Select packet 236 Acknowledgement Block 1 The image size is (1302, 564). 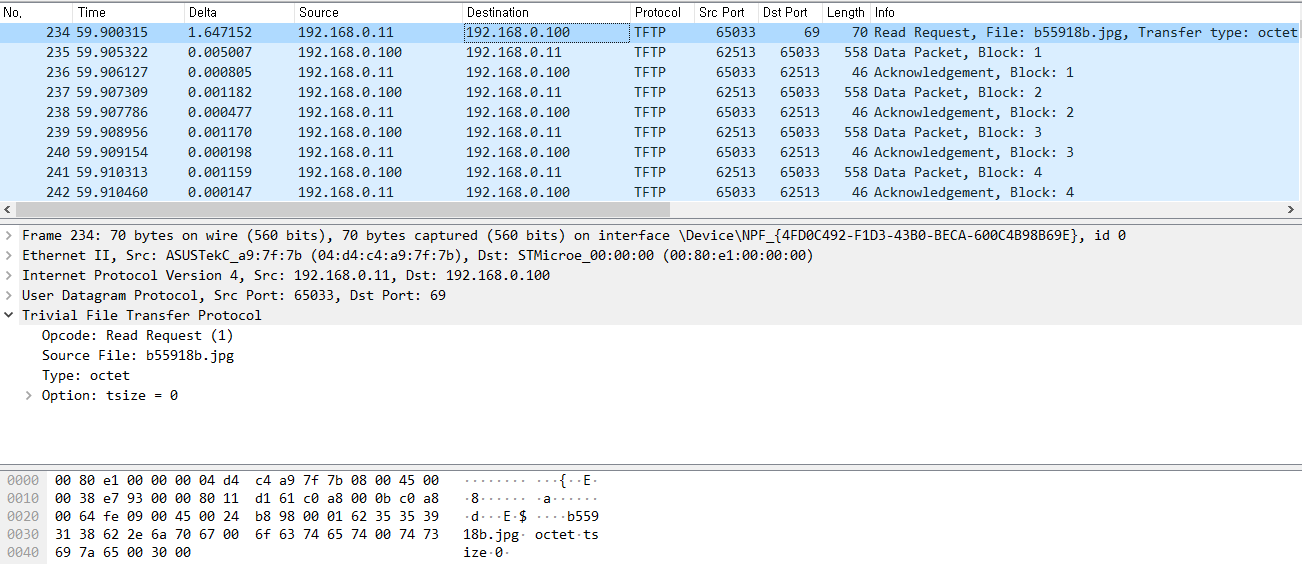[651, 72]
